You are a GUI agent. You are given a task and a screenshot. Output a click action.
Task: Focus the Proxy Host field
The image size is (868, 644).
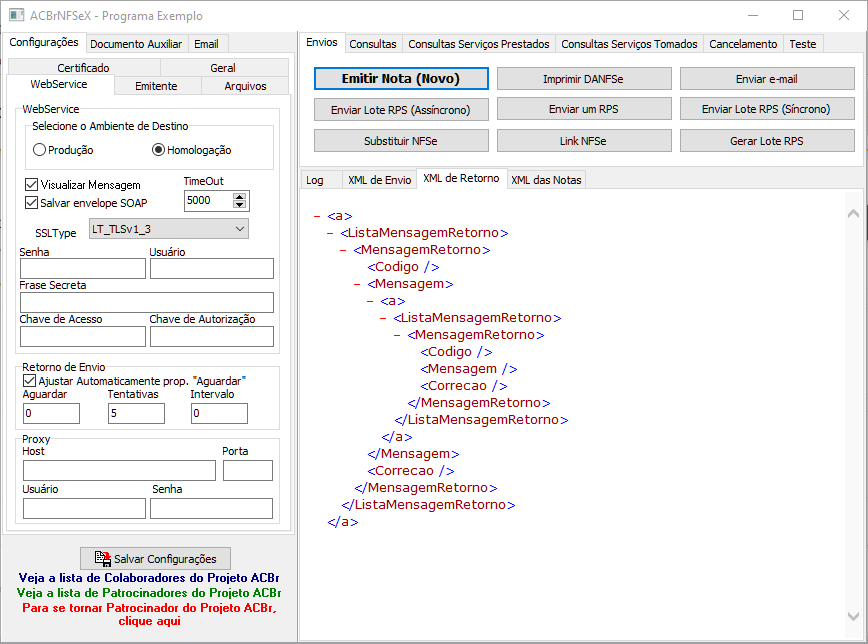click(119, 470)
